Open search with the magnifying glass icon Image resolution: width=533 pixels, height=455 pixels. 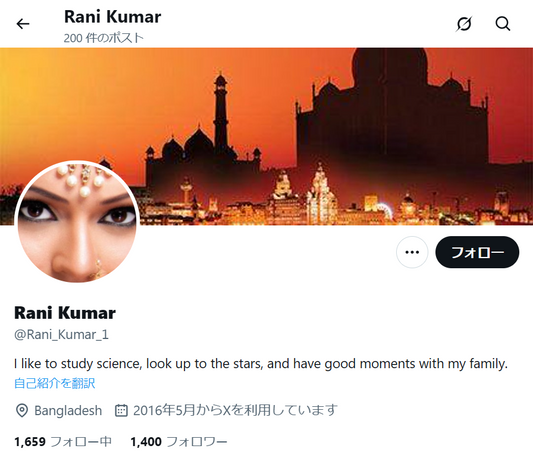pyautogui.click(x=502, y=24)
